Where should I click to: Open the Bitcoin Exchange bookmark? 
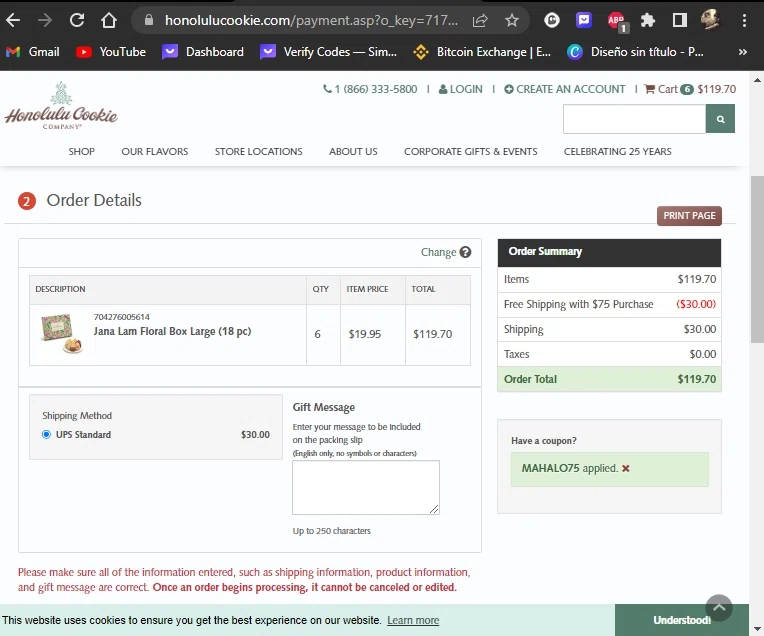click(x=482, y=52)
